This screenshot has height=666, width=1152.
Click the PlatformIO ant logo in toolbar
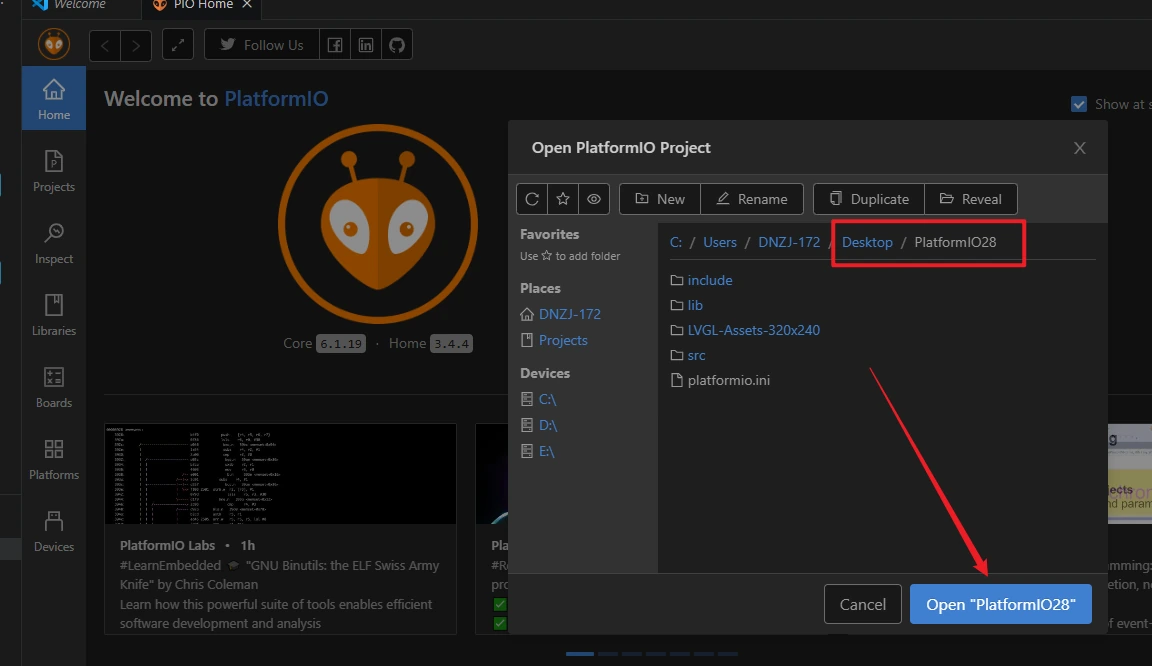tap(54, 45)
